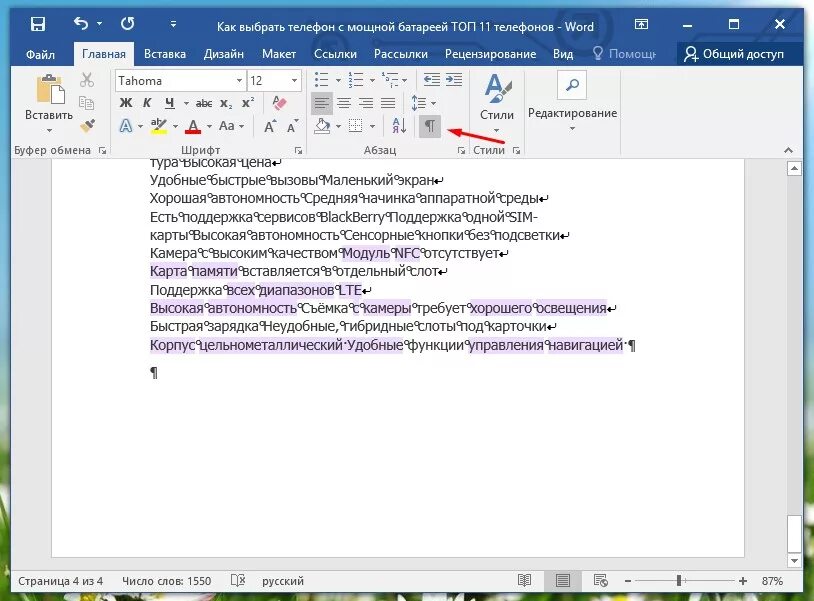Open the ribbon display options
814x601 pixels.
[641, 24]
